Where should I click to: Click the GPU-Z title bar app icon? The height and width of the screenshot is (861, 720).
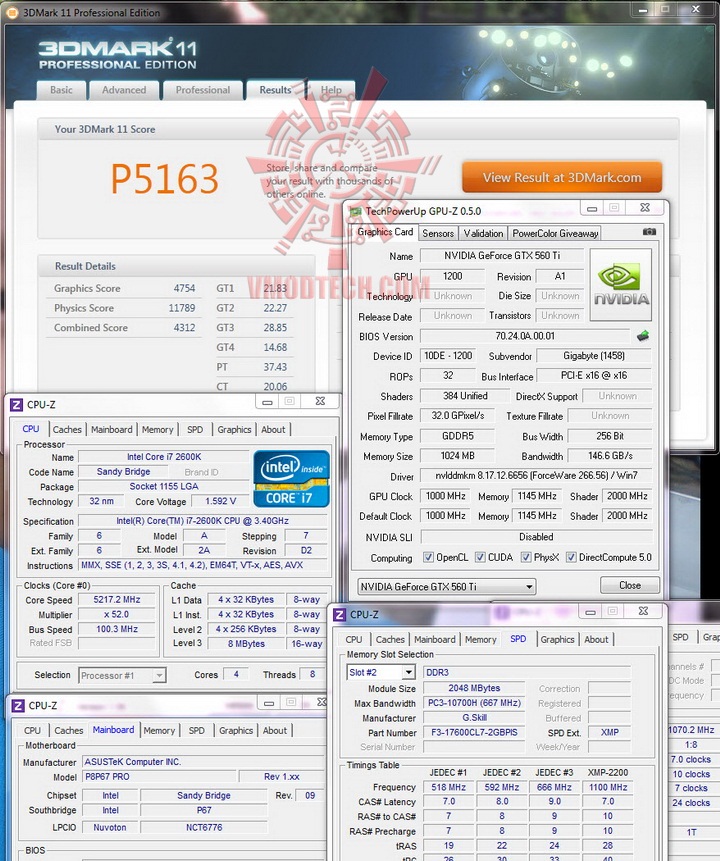click(x=356, y=211)
